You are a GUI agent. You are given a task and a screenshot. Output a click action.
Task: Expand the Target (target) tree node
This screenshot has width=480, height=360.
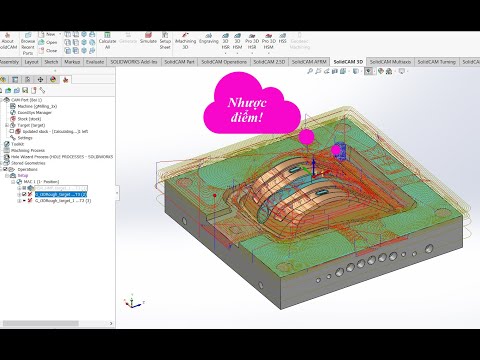point(7,125)
